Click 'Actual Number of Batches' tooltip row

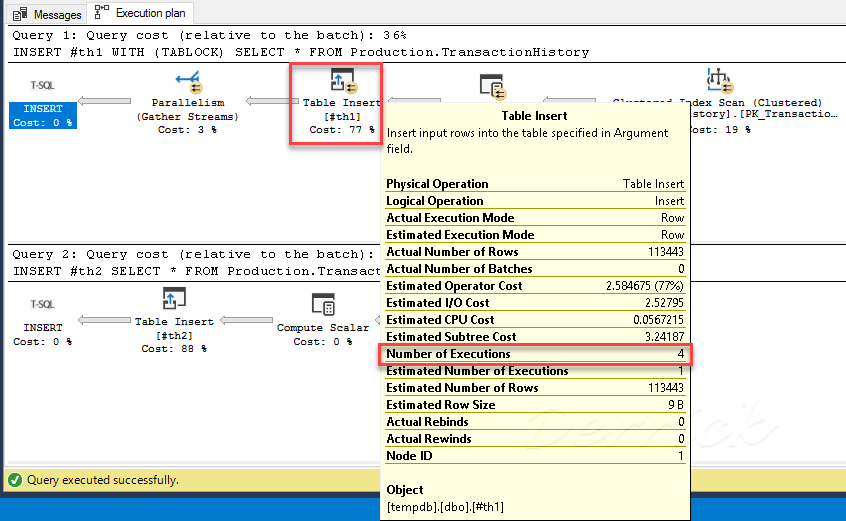[535, 269]
